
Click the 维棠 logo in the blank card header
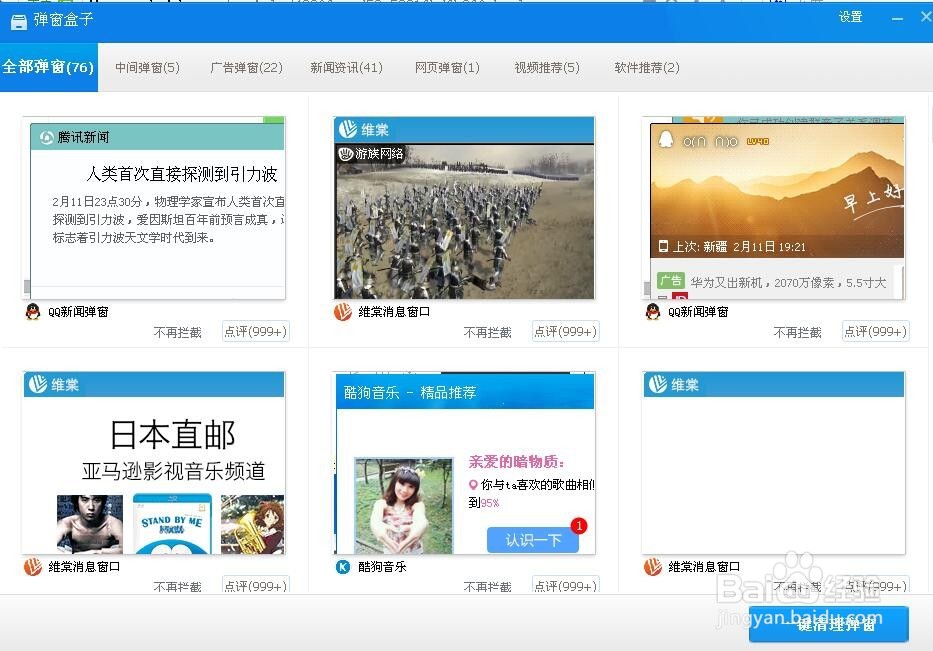(x=658, y=384)
